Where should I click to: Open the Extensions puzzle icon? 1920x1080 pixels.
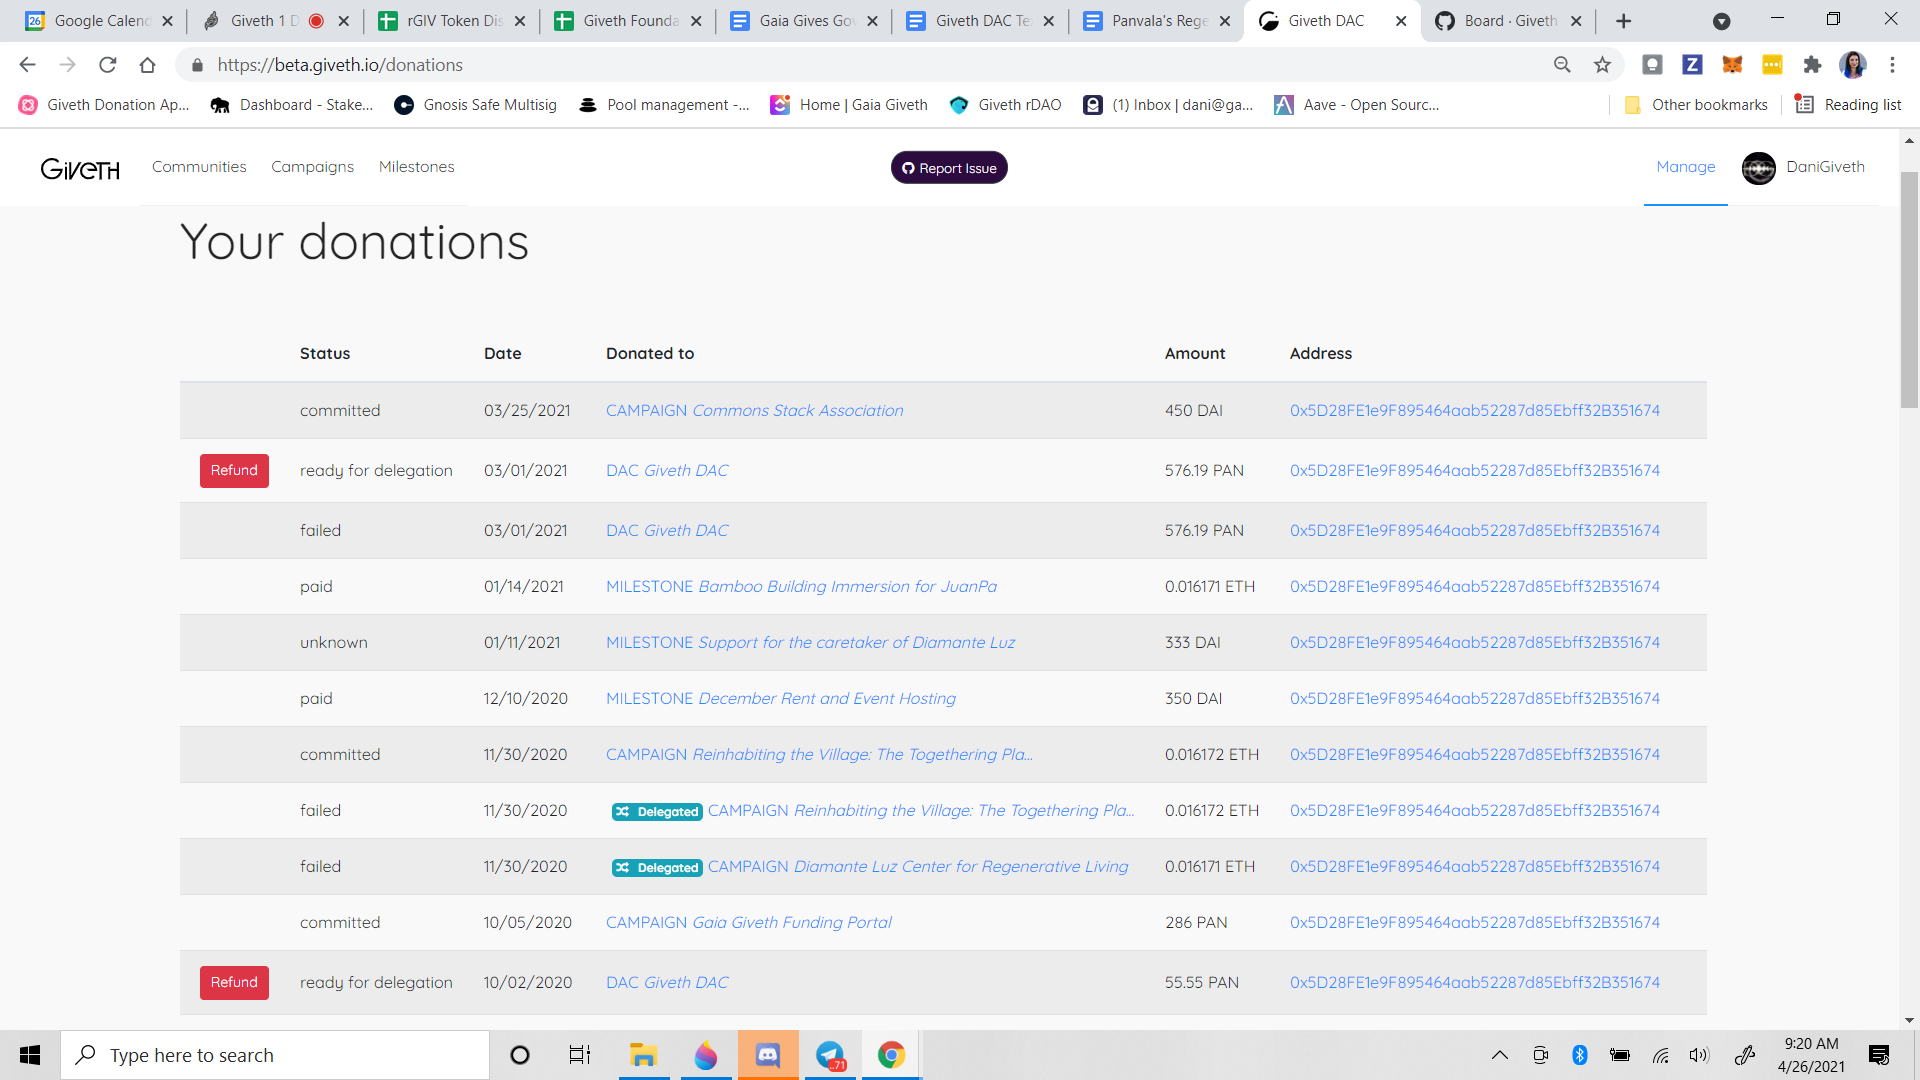(1812, 65)
